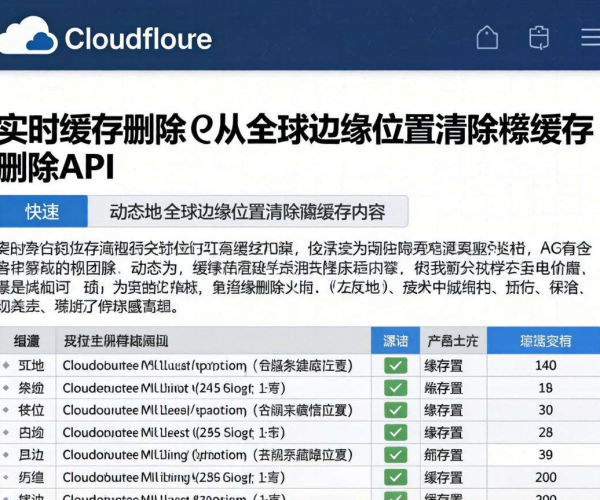
Task: Click diamond bullet of the 39 row
Action: tap(6, 455)
